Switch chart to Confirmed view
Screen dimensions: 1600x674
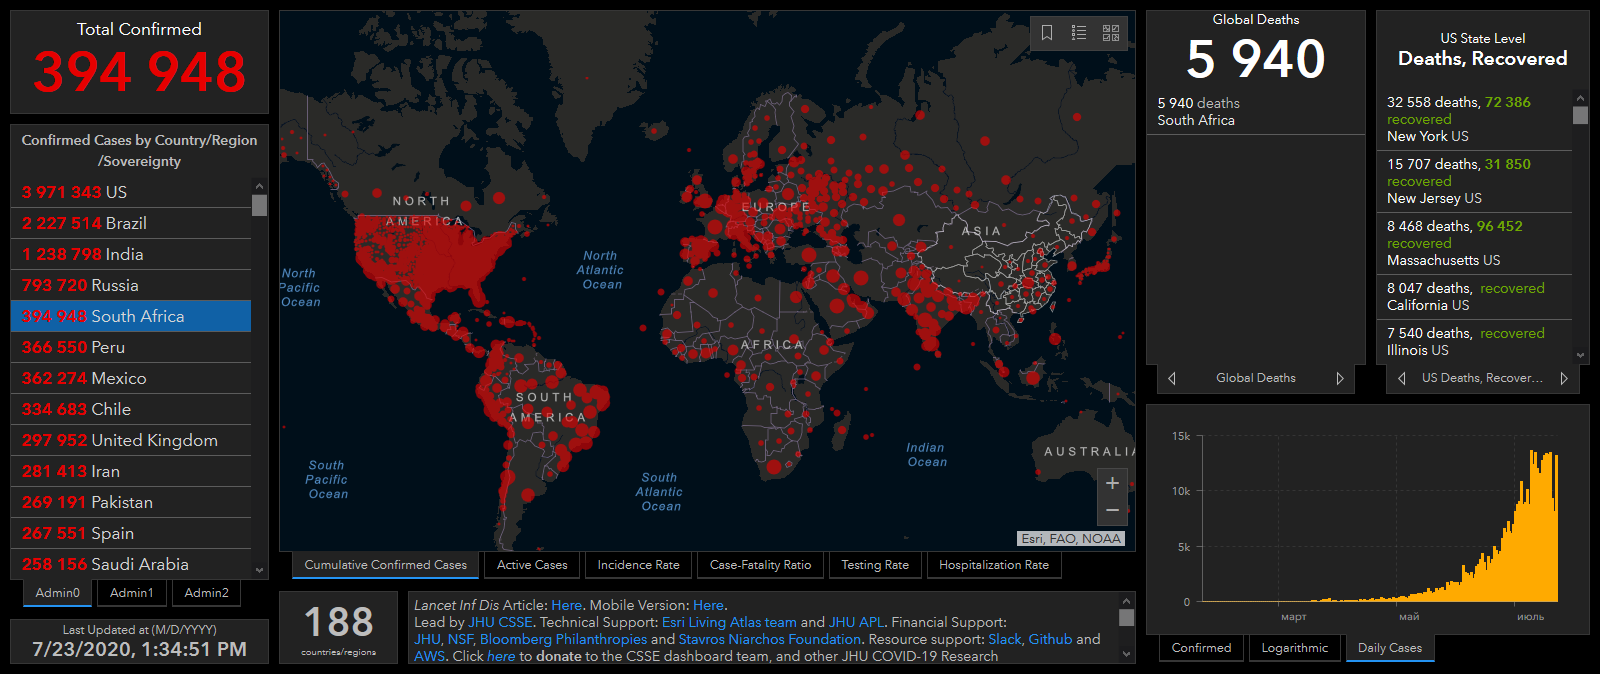coord(1201,648)
